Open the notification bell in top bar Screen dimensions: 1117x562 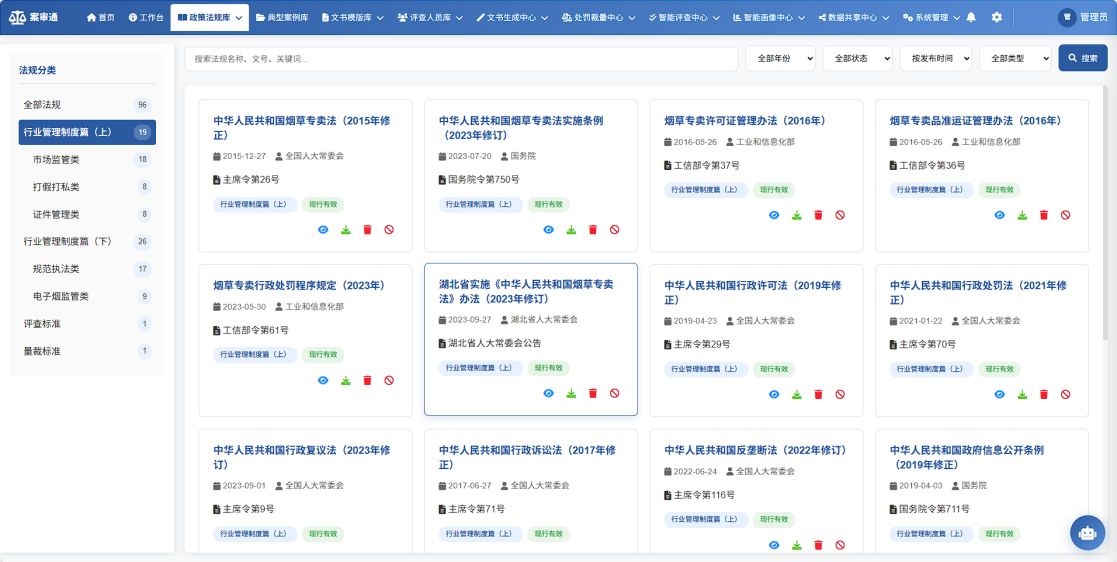[971, 18]
